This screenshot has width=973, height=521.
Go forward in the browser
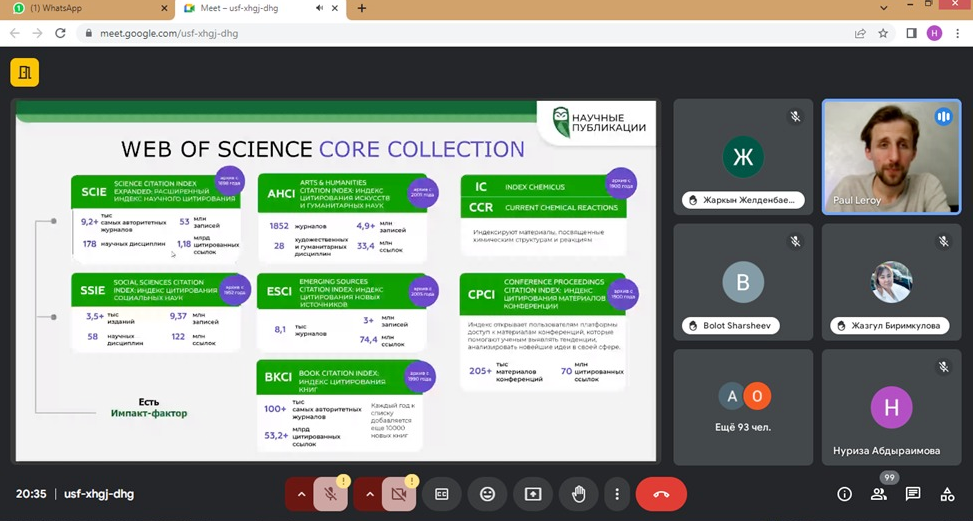[37, 33]
